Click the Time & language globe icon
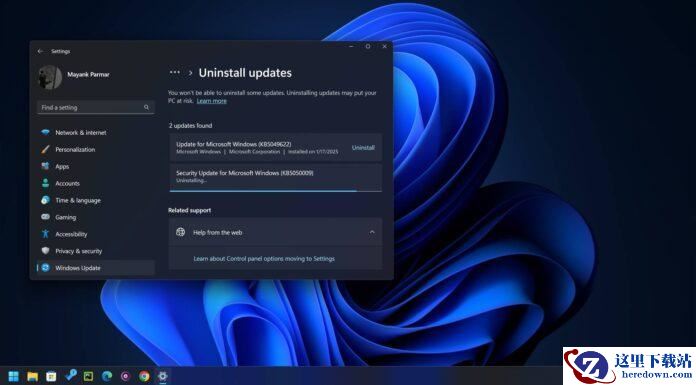Viewport: 696px width, 385px height. click(x=45, y=200)
